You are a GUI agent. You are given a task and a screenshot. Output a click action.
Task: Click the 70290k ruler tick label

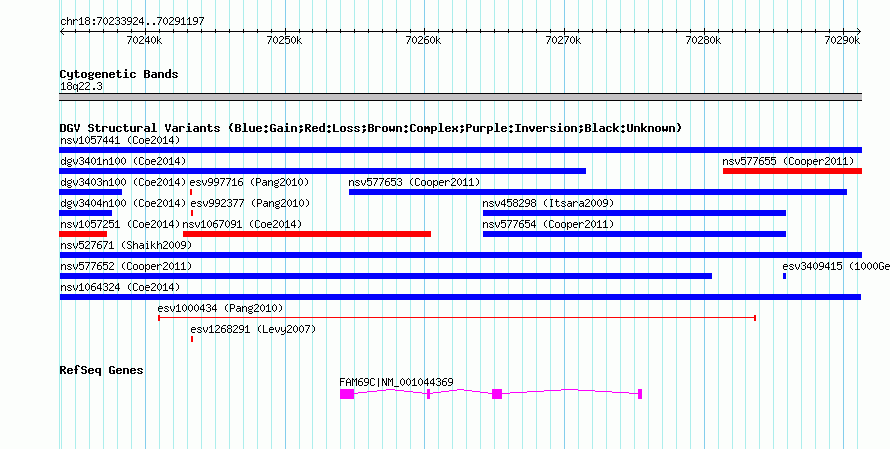(x=843, y=40)
